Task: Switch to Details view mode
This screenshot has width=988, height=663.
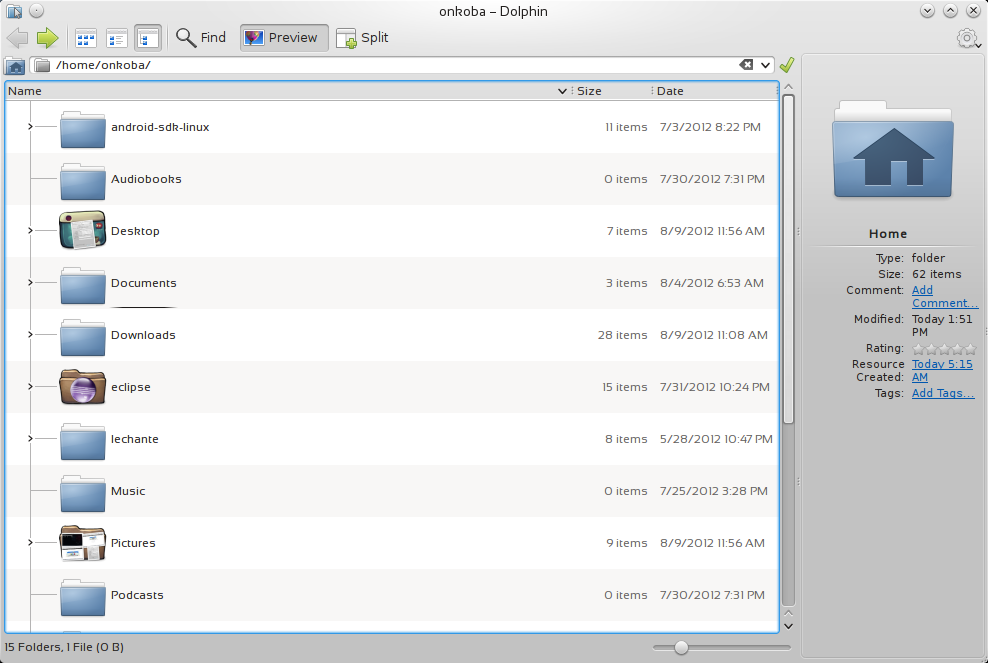Action: click(x=148, y=38)
